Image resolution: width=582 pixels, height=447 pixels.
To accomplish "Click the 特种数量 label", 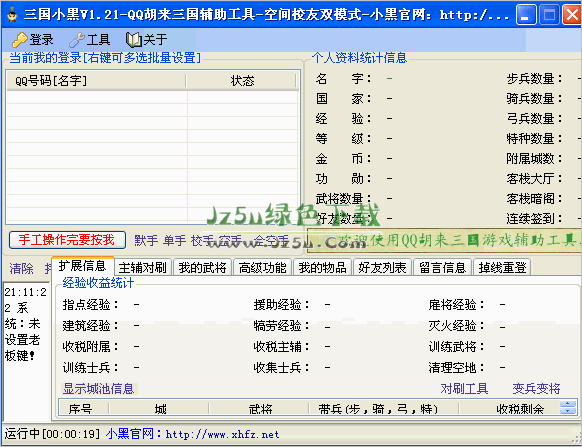I will [x=534, y=138].
